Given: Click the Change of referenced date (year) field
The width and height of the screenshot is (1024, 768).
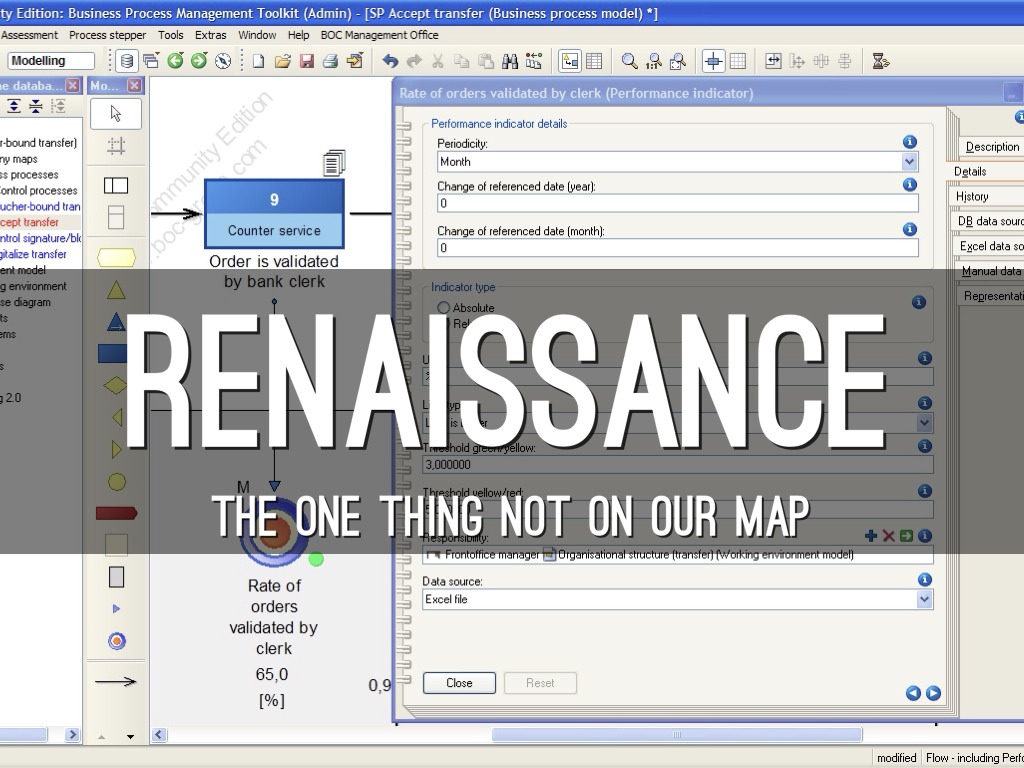Looking at the screenshot, I should [677, 203].
